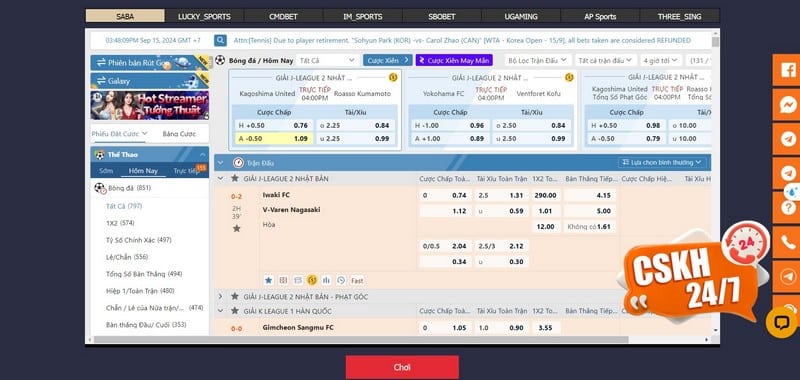Viewport: 800px width, 380px height.
Task: Open the Bộ Lọc Trận Đấu dropdown
Action: (x=538, y=60)
